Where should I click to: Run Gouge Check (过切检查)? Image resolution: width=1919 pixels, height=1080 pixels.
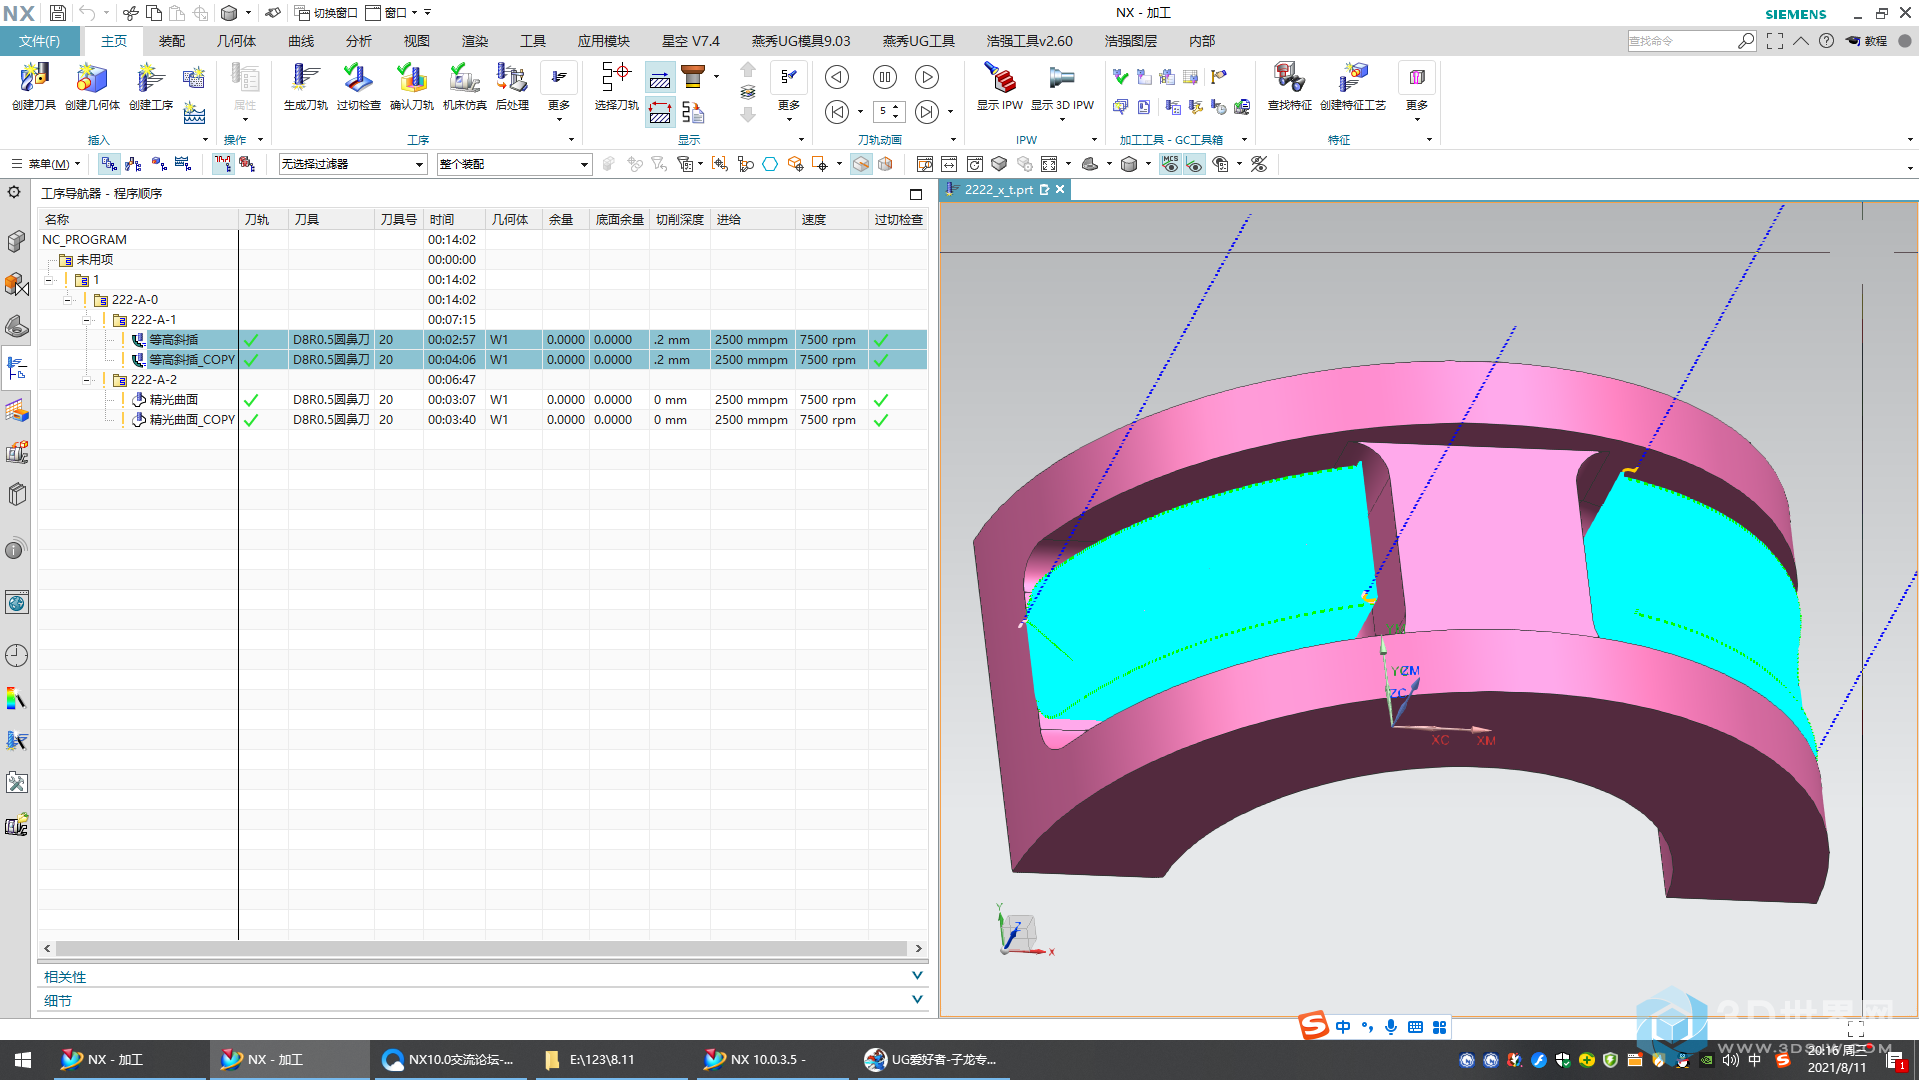(358, 86)
